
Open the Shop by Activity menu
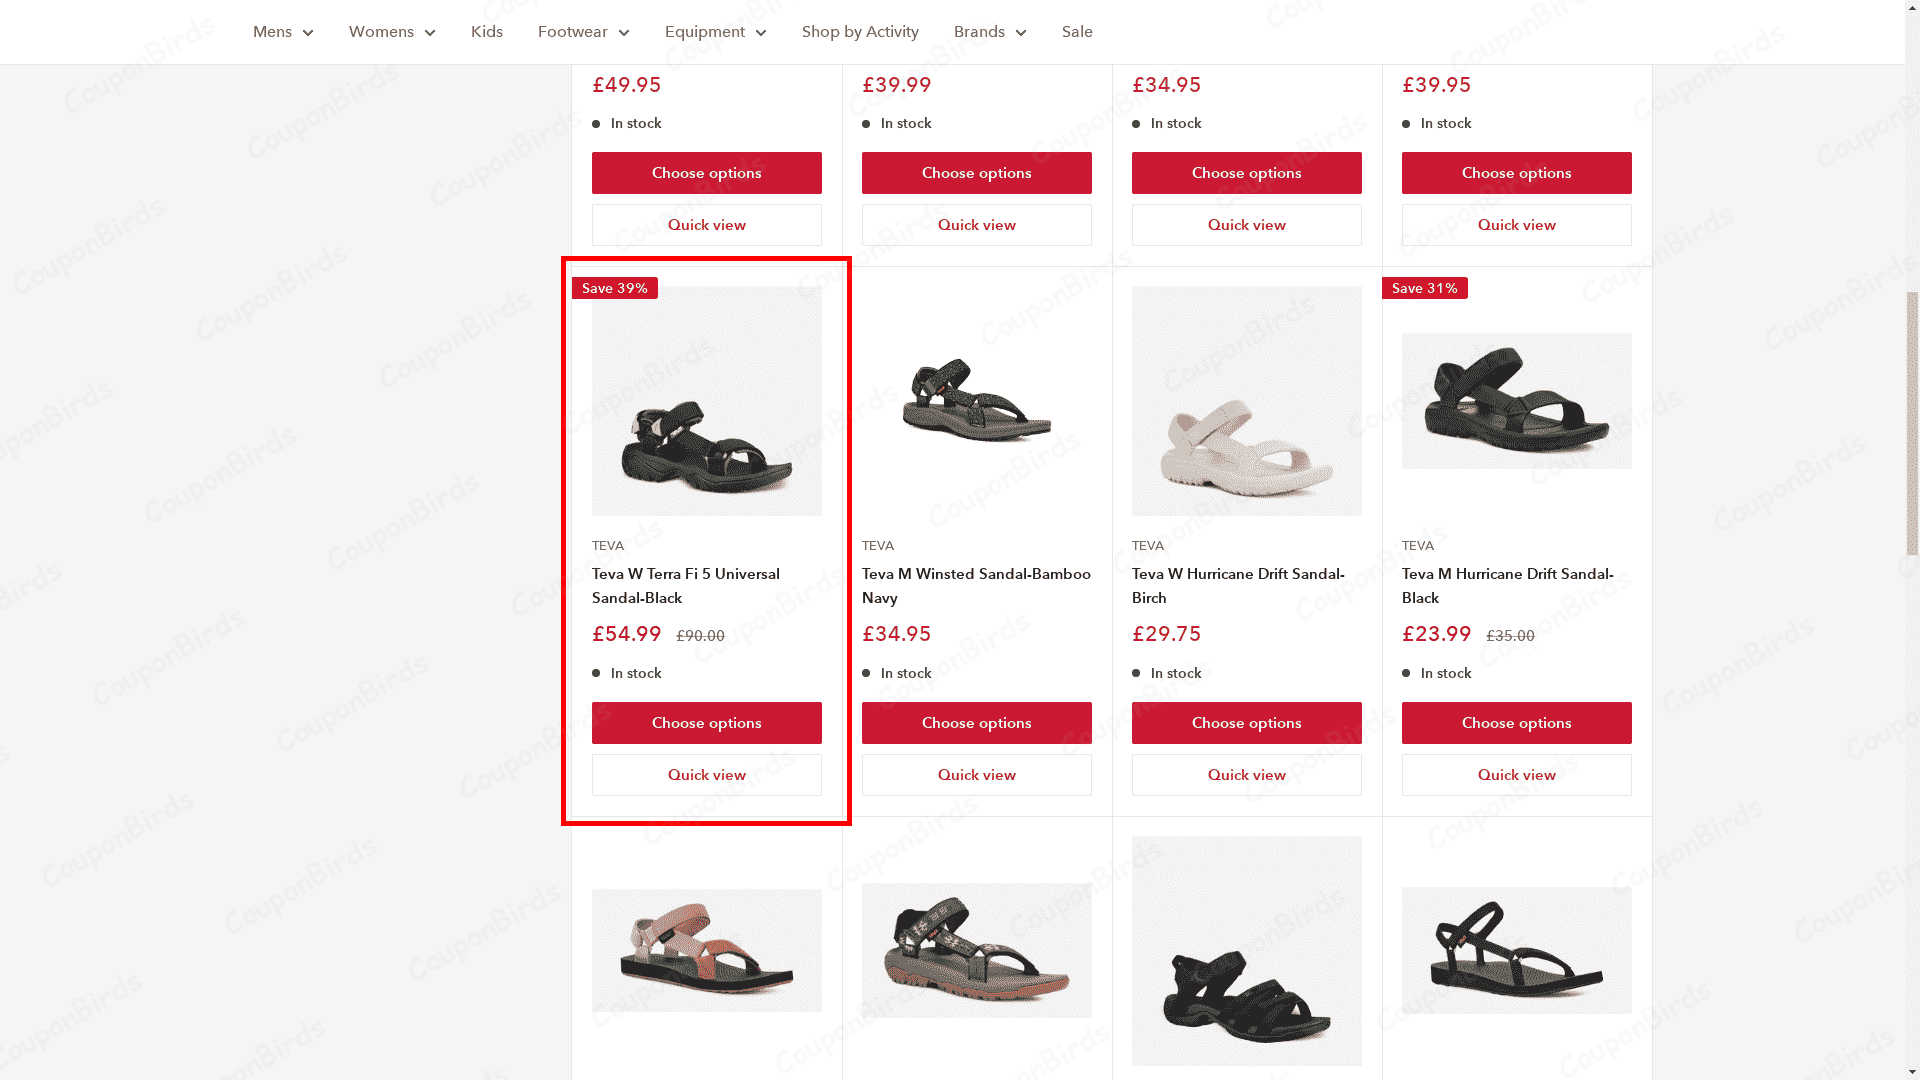(860, 31)
